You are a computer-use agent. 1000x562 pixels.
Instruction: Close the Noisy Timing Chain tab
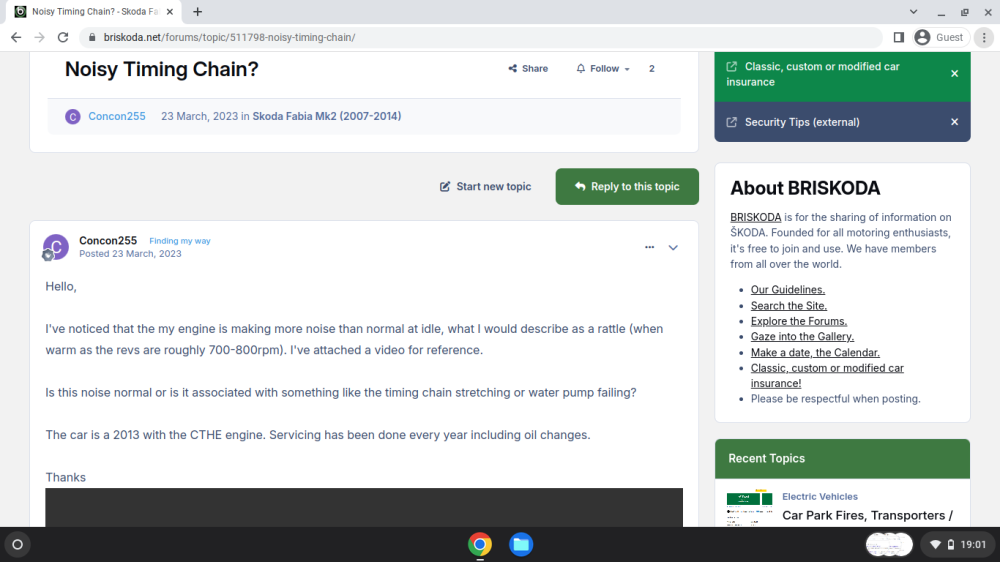click(x=170, y=11)
